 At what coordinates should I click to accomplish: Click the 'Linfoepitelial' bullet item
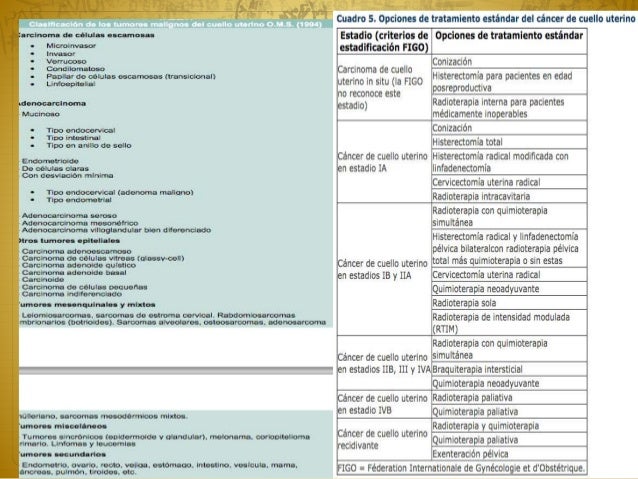coord(70,84)
